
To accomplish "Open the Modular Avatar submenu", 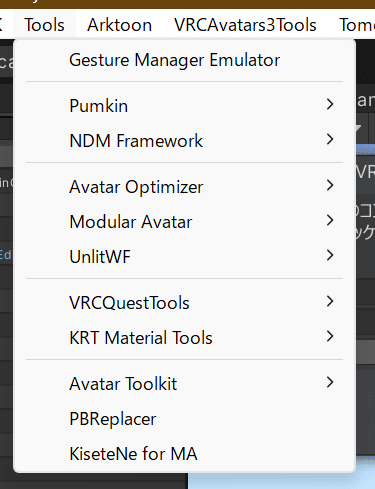I will point(184,222).
